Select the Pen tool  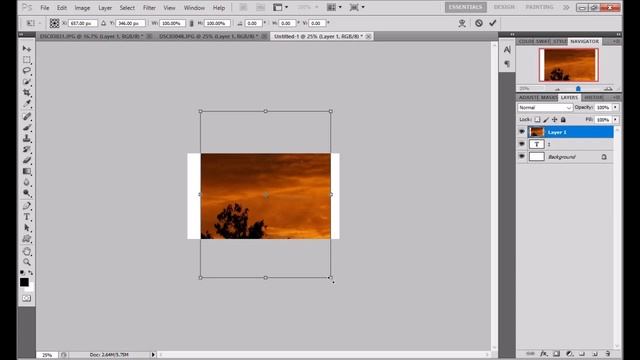pos(27,206)
